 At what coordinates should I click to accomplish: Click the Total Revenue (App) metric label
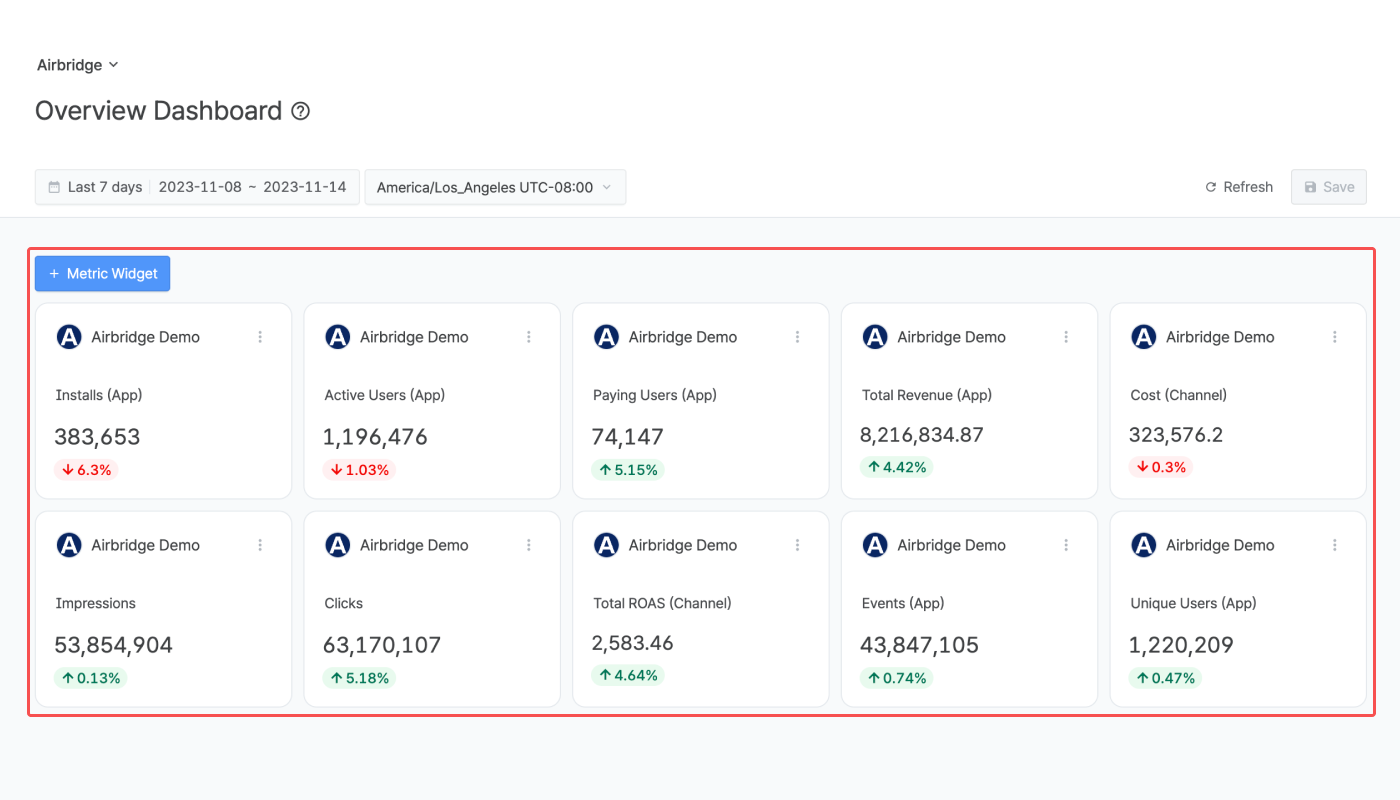[927, 395]
